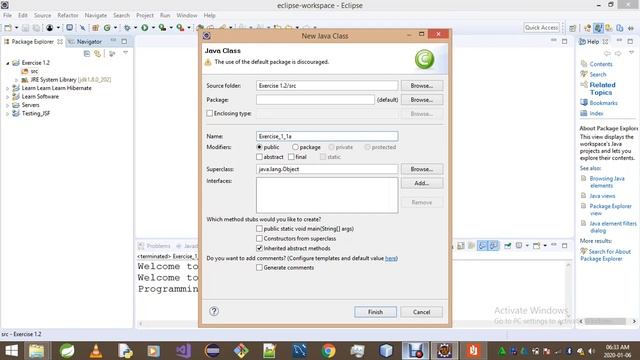Viewport: 640px width, 360px height.
Task: Click Browse next to Package field
Action: tap(422, 100)
